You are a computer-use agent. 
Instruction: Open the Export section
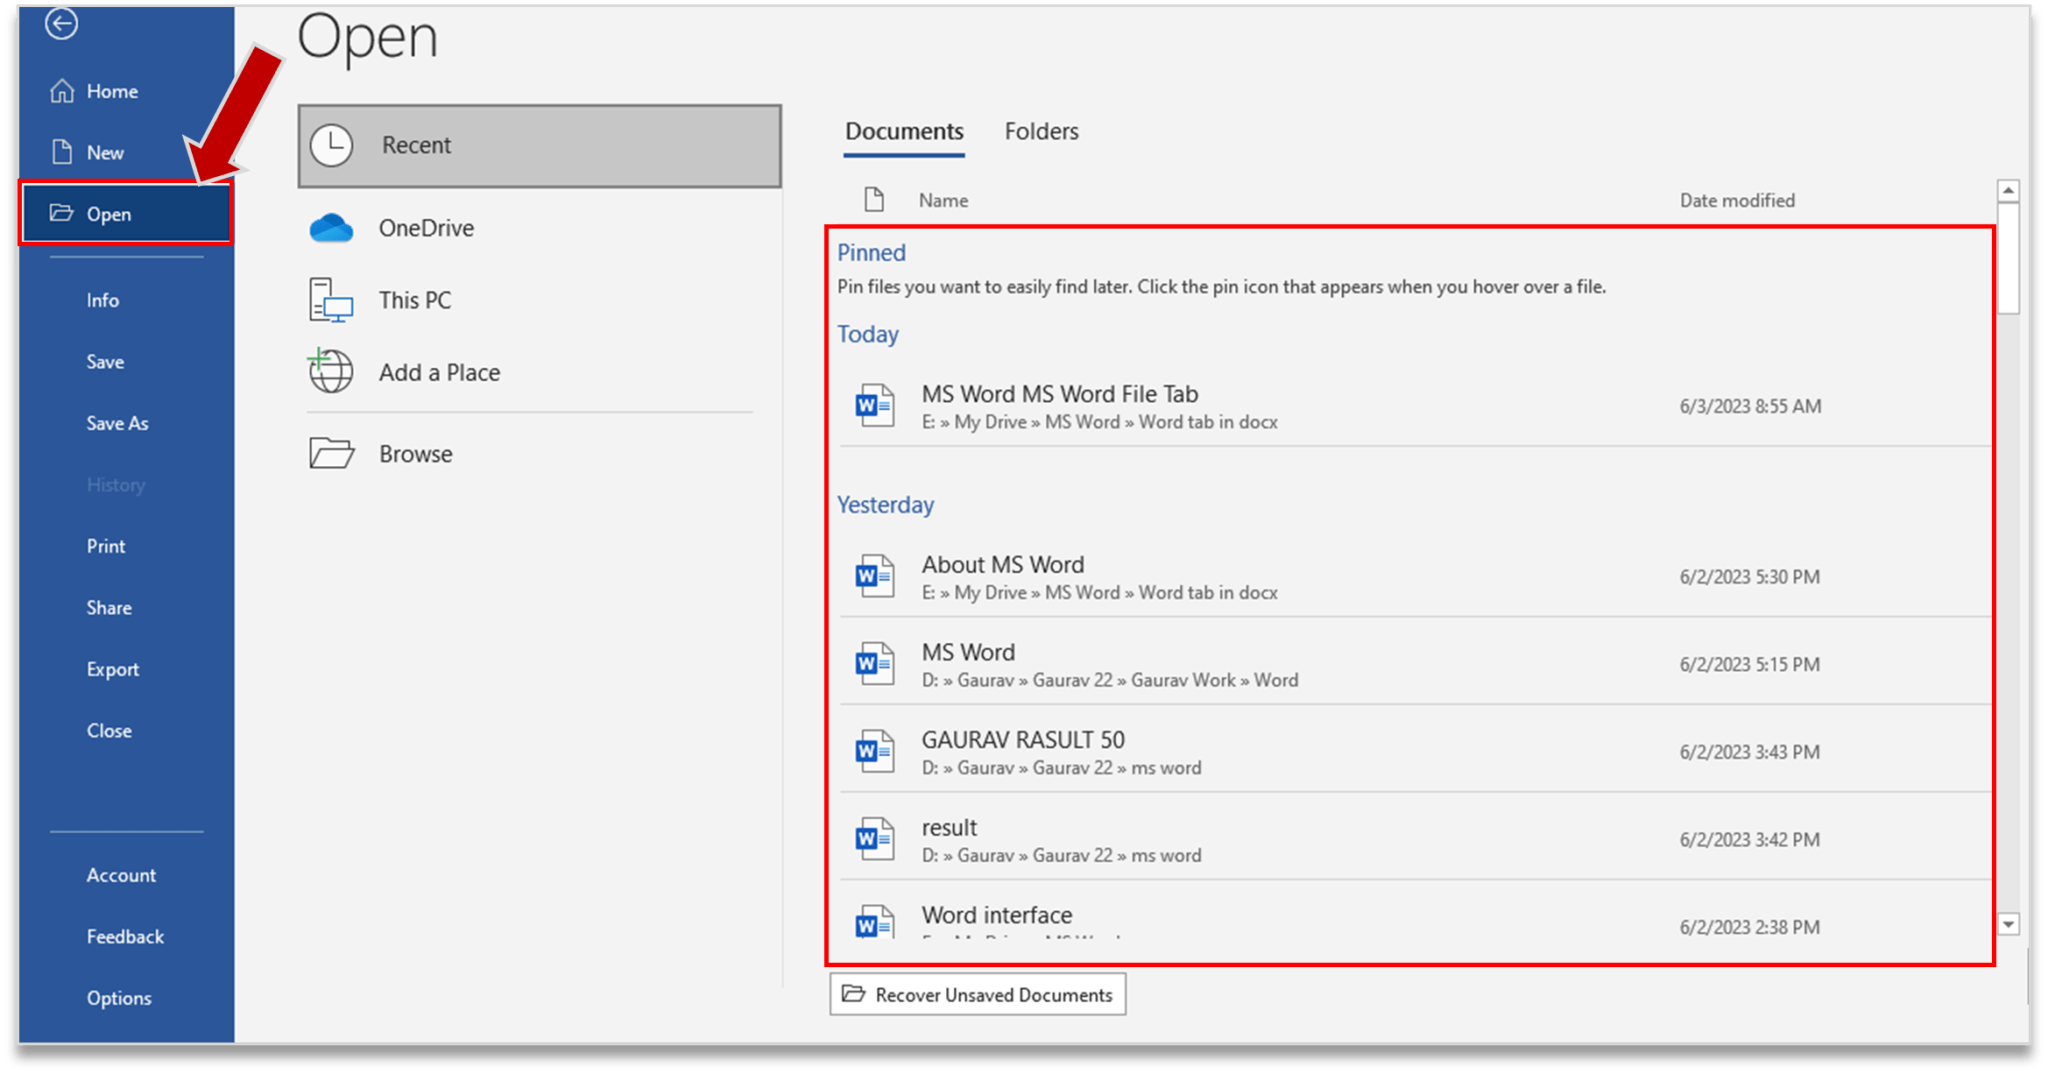tap(126, 669)
